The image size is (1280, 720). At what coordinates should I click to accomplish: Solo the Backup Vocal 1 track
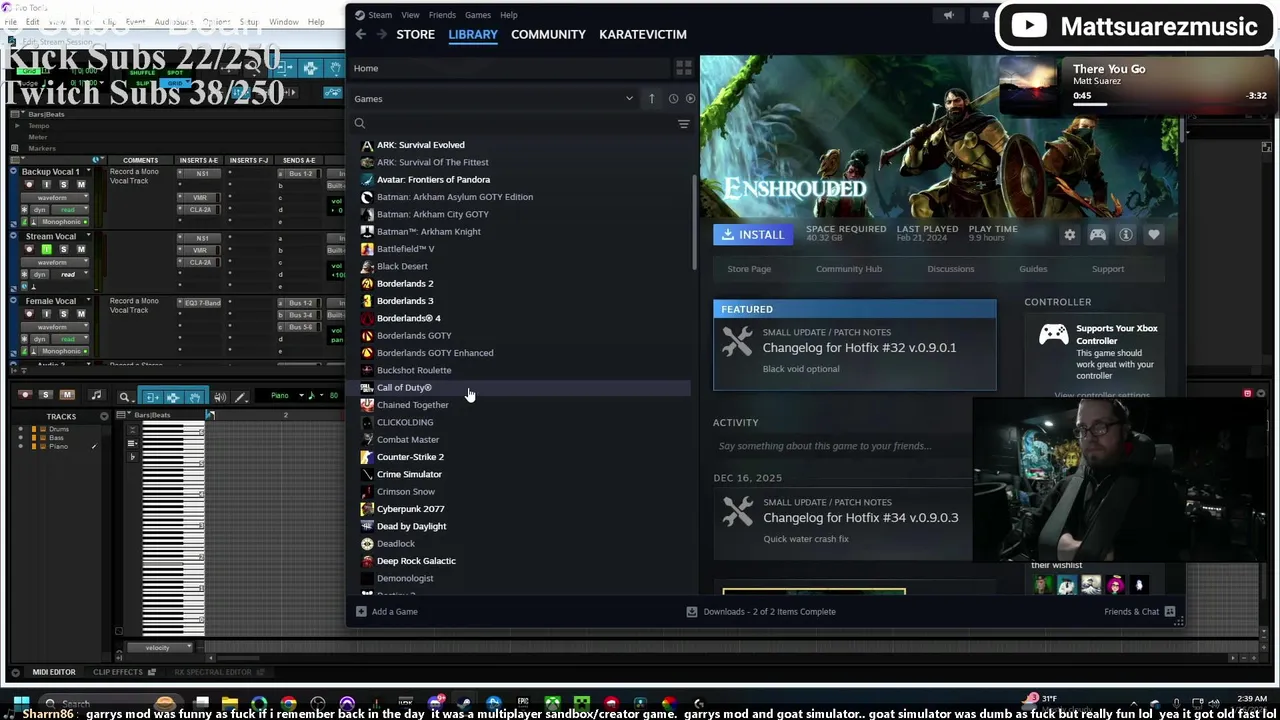[63, 185]
